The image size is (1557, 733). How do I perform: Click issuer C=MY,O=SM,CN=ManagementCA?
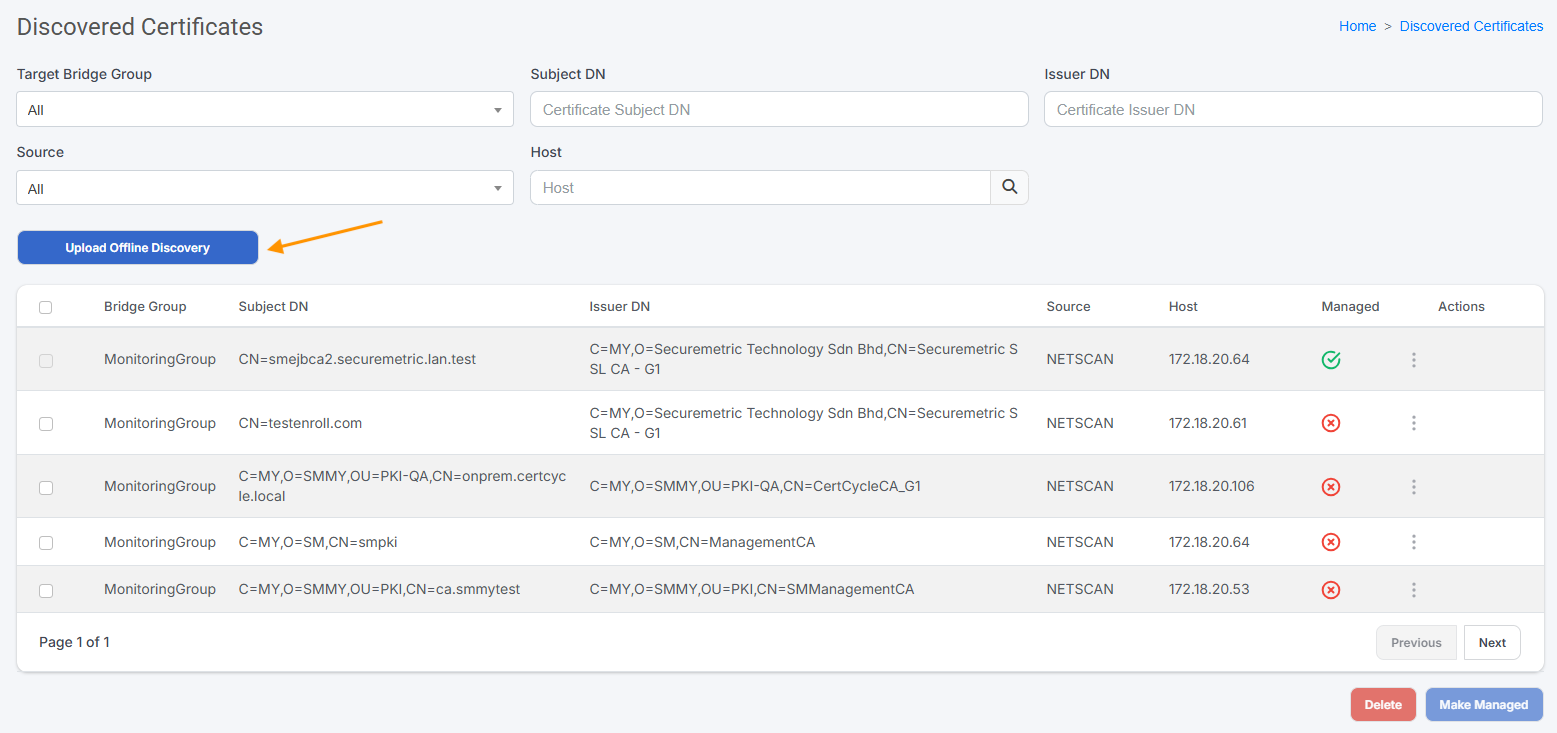tap(702, 542)
